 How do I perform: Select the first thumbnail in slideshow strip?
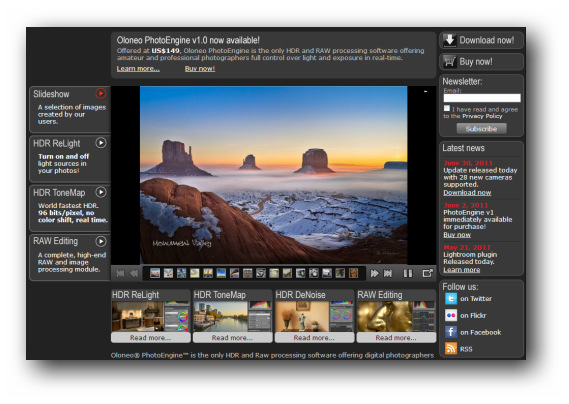(x=155, y=273)
